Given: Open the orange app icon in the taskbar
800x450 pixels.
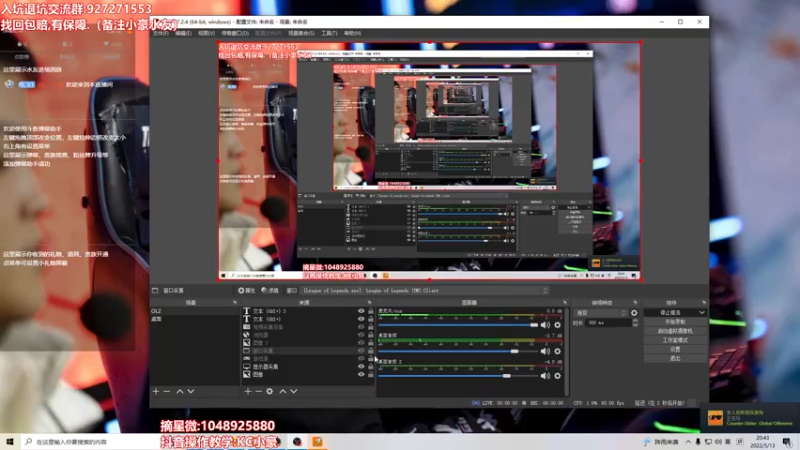Looking at the screenshot, I should point(317,441).
